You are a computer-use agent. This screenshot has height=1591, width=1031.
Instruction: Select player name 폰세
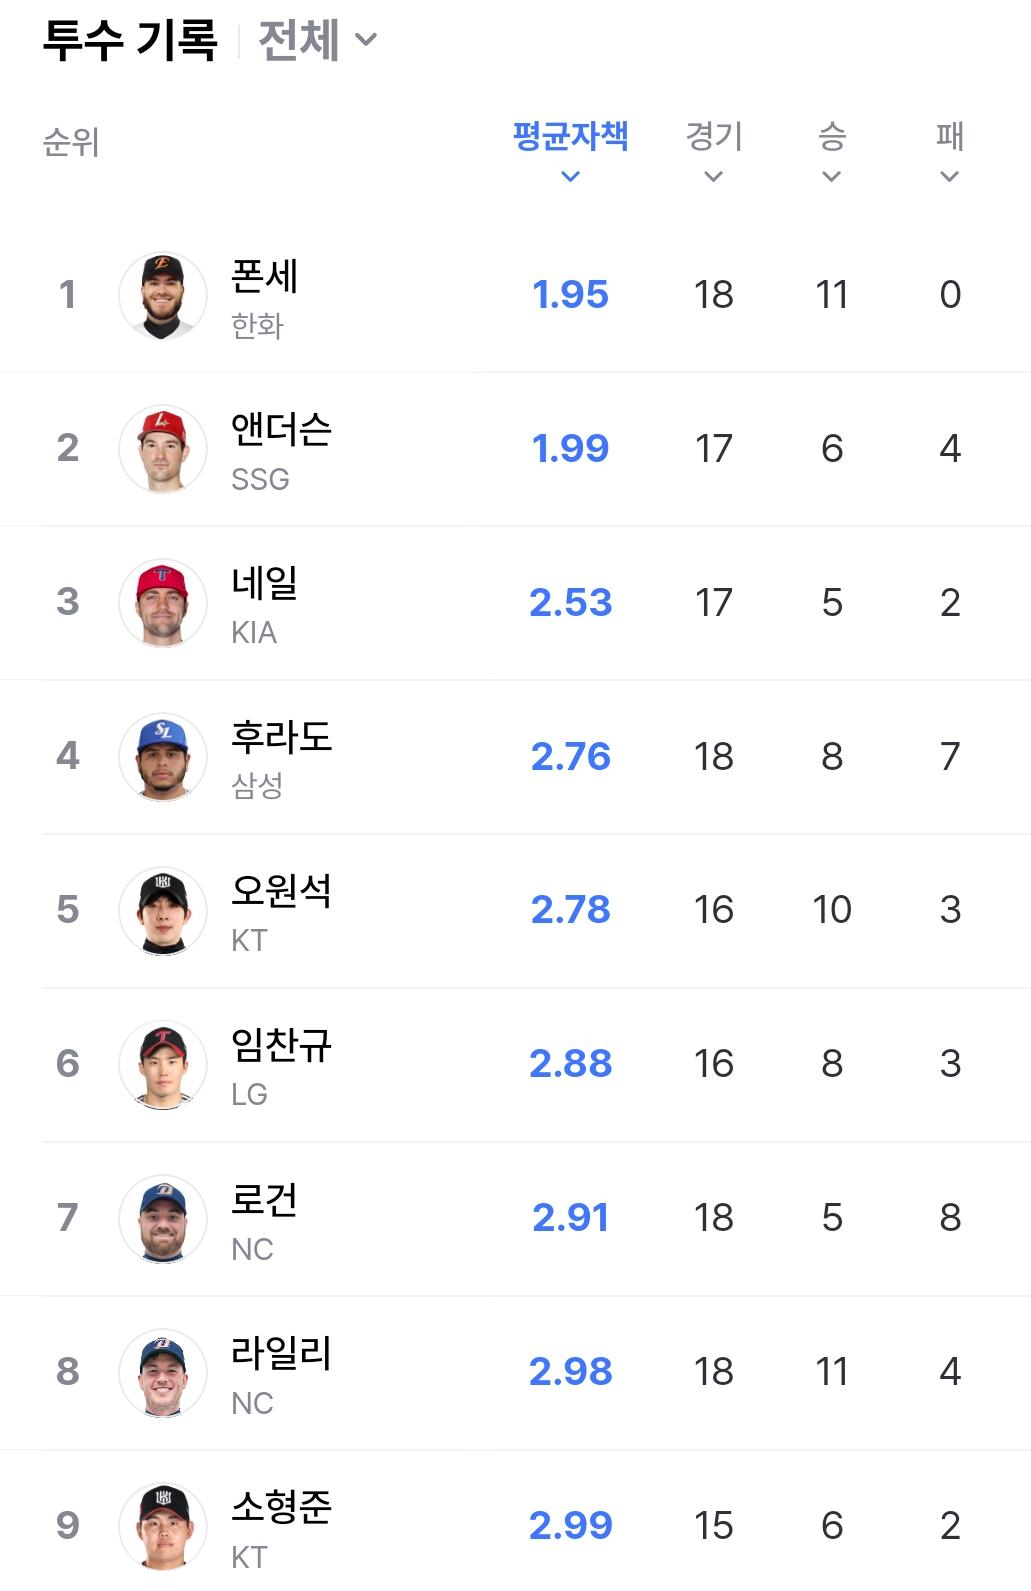[265, 276]
